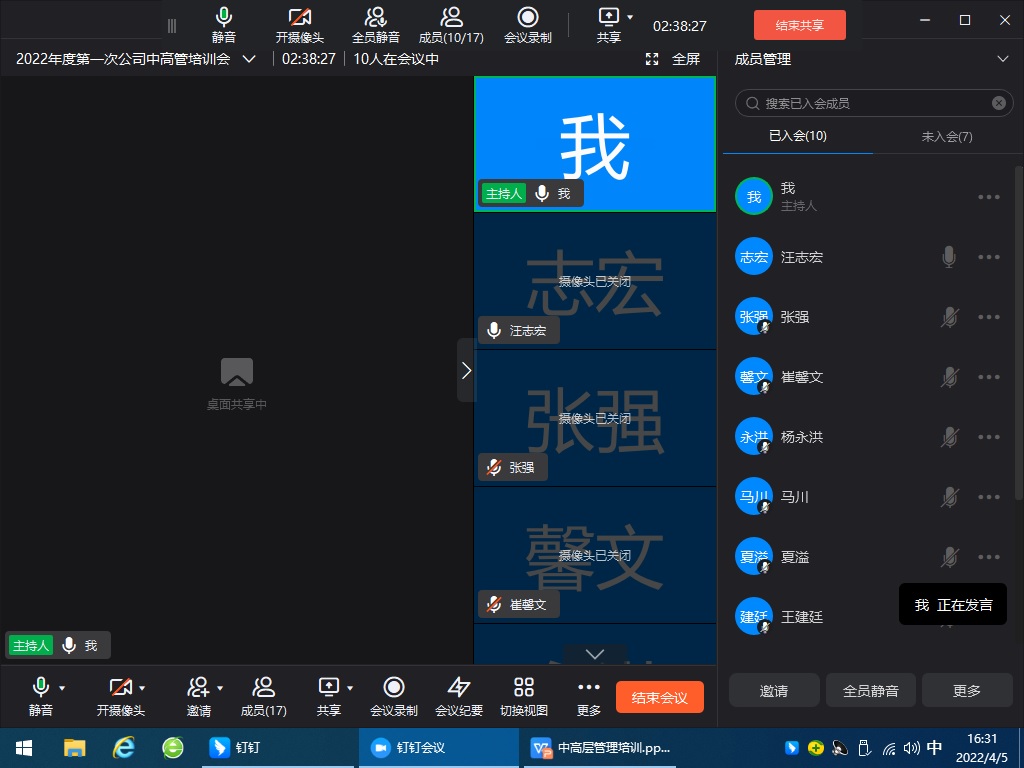Image resolution: width=1024 pixels, height=768 pixels.
Task: Open more options for 杨永洪
Action: [989, 437]
